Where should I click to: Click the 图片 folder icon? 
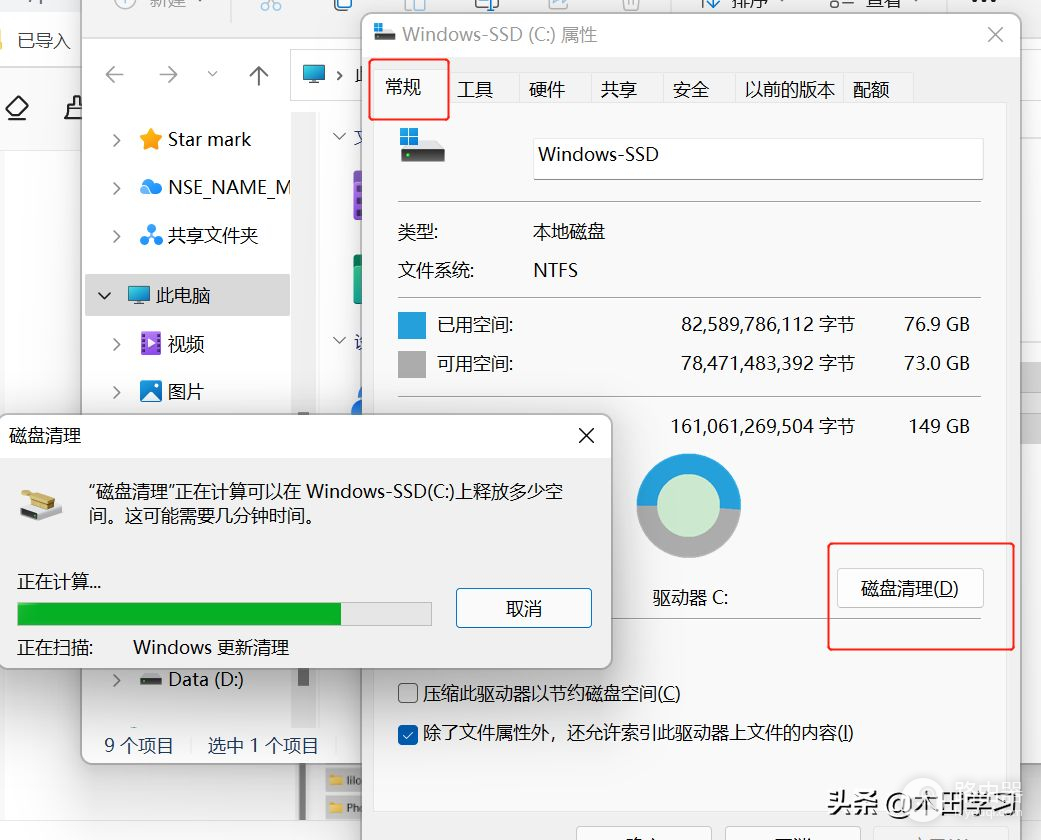click(151, 391)
